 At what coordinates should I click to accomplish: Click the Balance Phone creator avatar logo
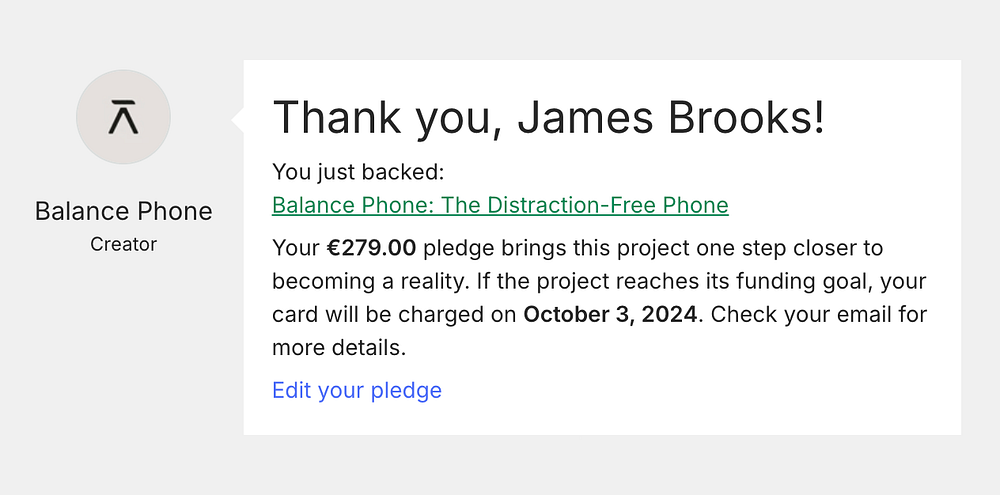tap(123, 117)
